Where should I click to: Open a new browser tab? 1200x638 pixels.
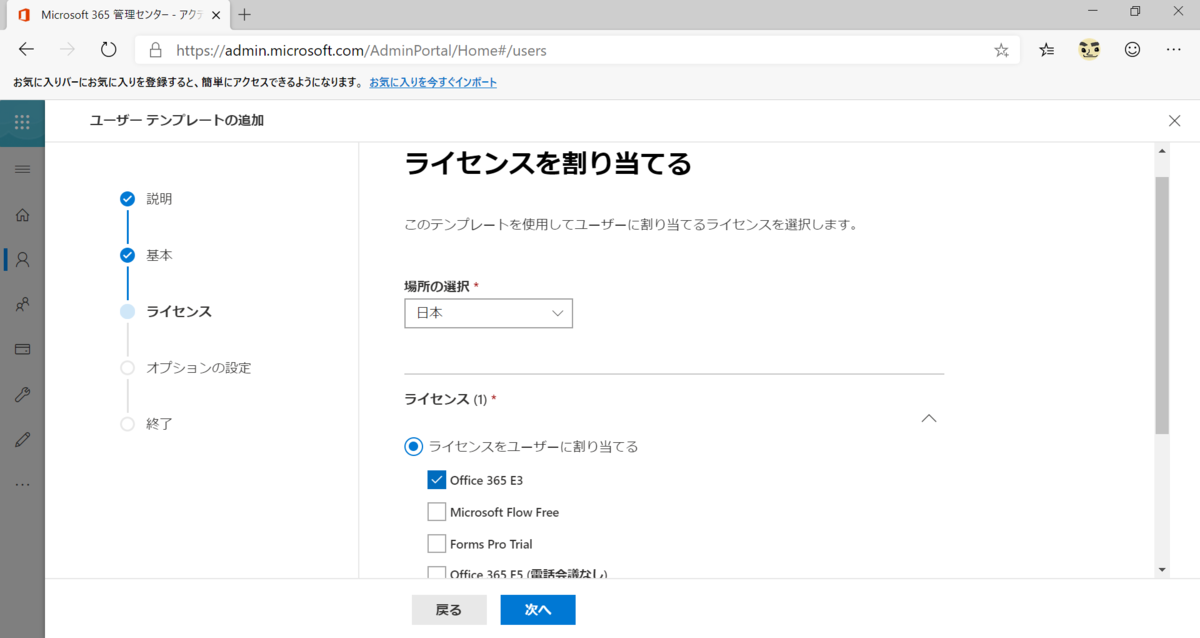pos(245,14)
